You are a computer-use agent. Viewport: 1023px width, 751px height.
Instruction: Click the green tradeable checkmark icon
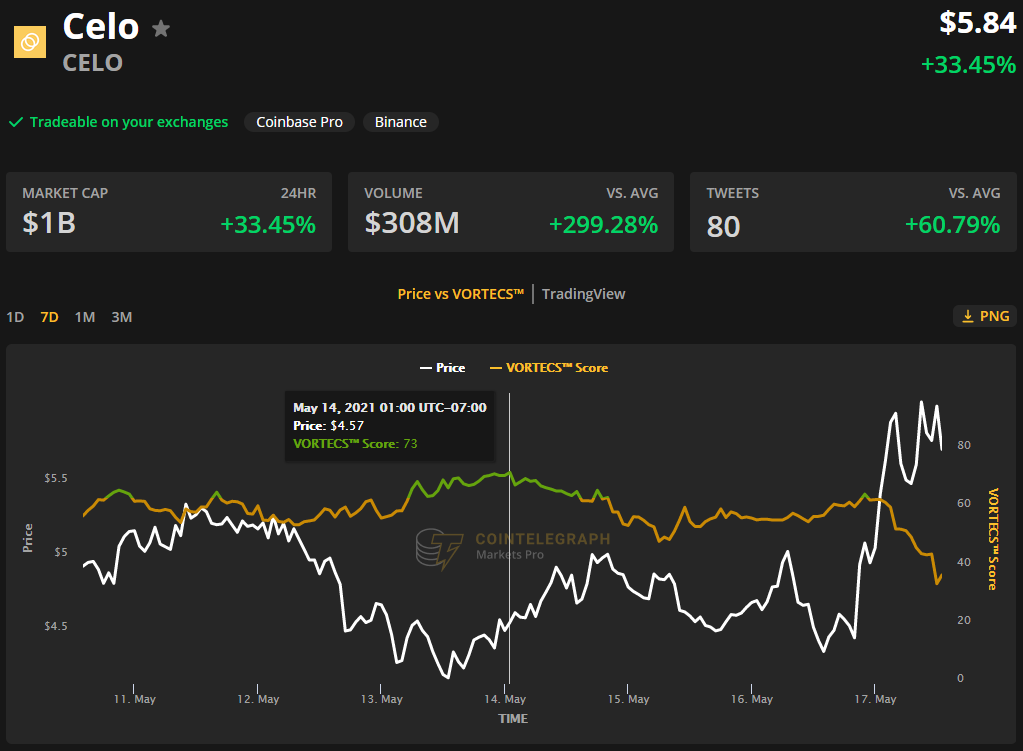(16, 122)
